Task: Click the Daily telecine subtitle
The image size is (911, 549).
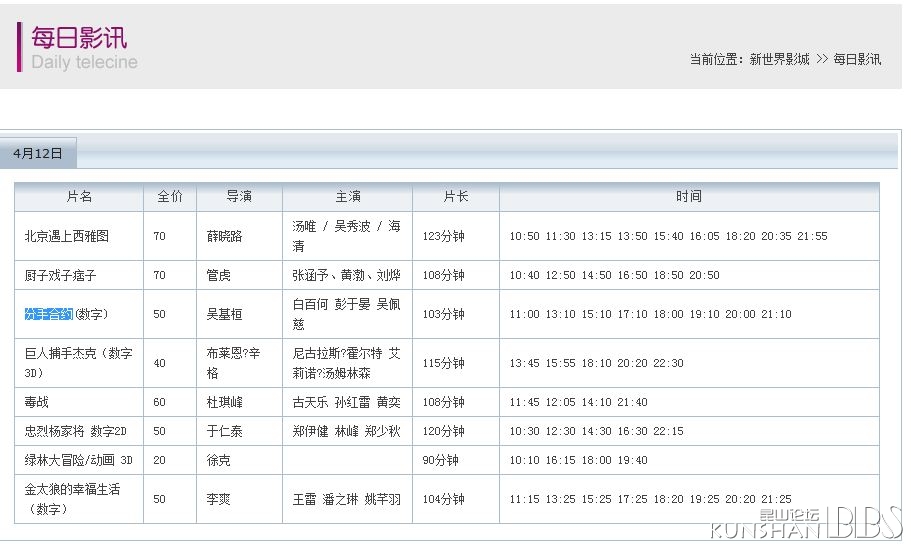Action: coord(84,62)
